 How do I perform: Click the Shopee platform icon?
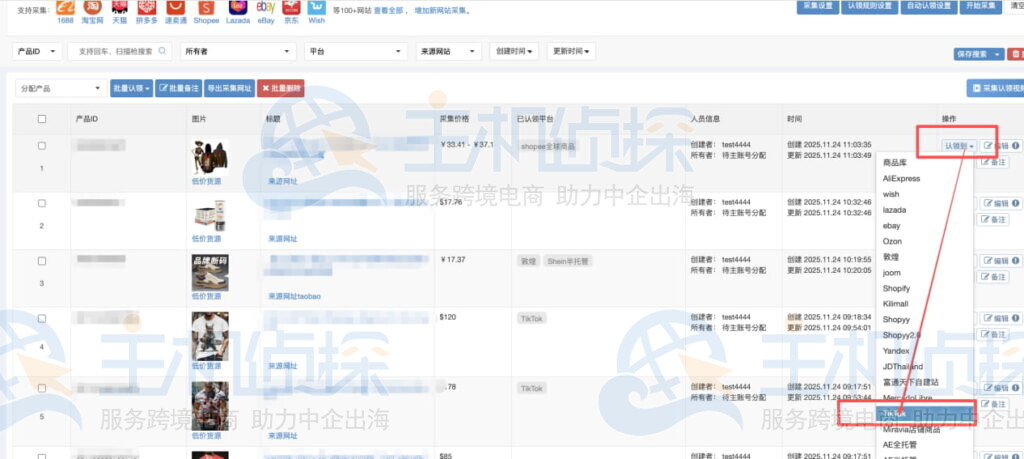click(x=205, y=7)
